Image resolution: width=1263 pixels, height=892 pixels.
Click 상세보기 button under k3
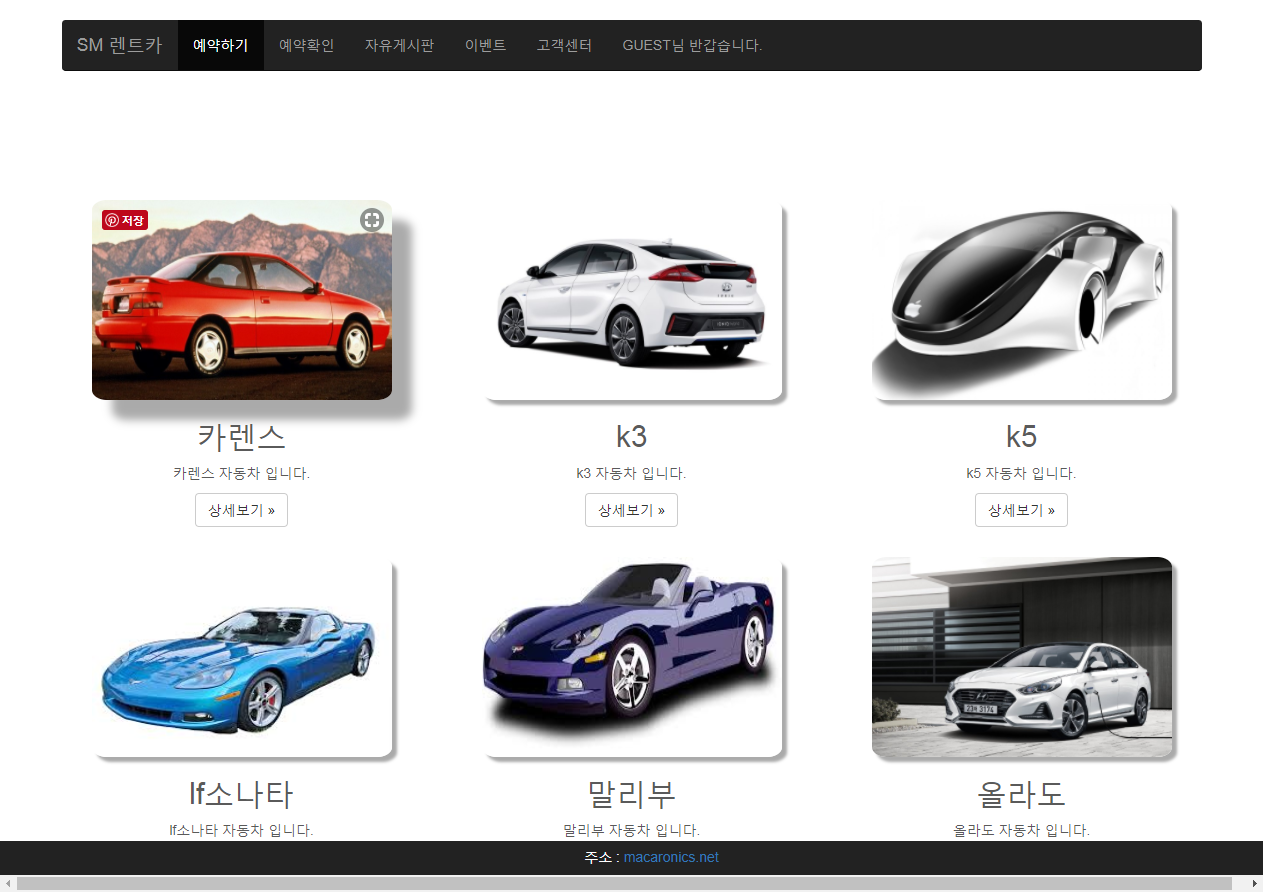tap(631, 510)
